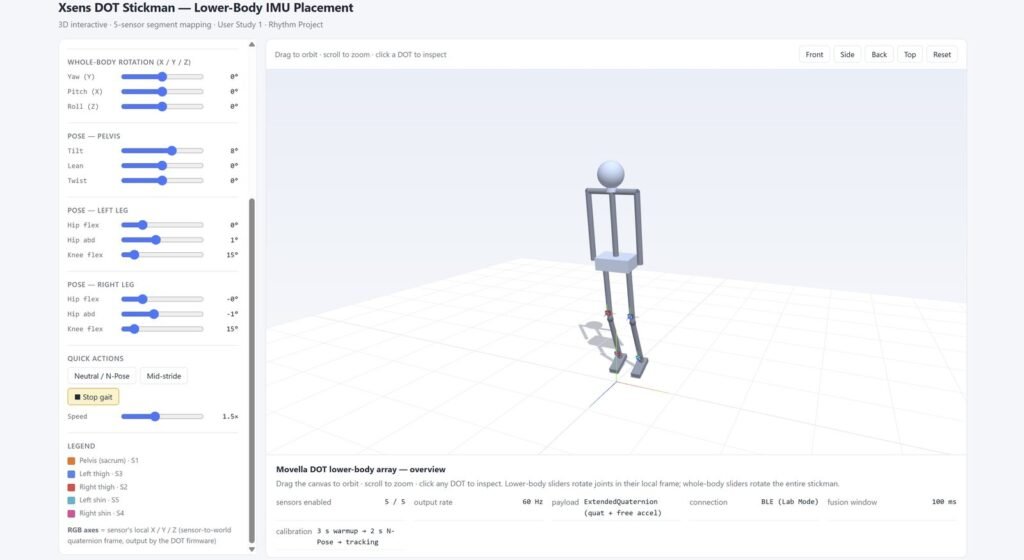
Task: Click the 'QUICK ACTIONS' section header
Action: coord(95,358)
